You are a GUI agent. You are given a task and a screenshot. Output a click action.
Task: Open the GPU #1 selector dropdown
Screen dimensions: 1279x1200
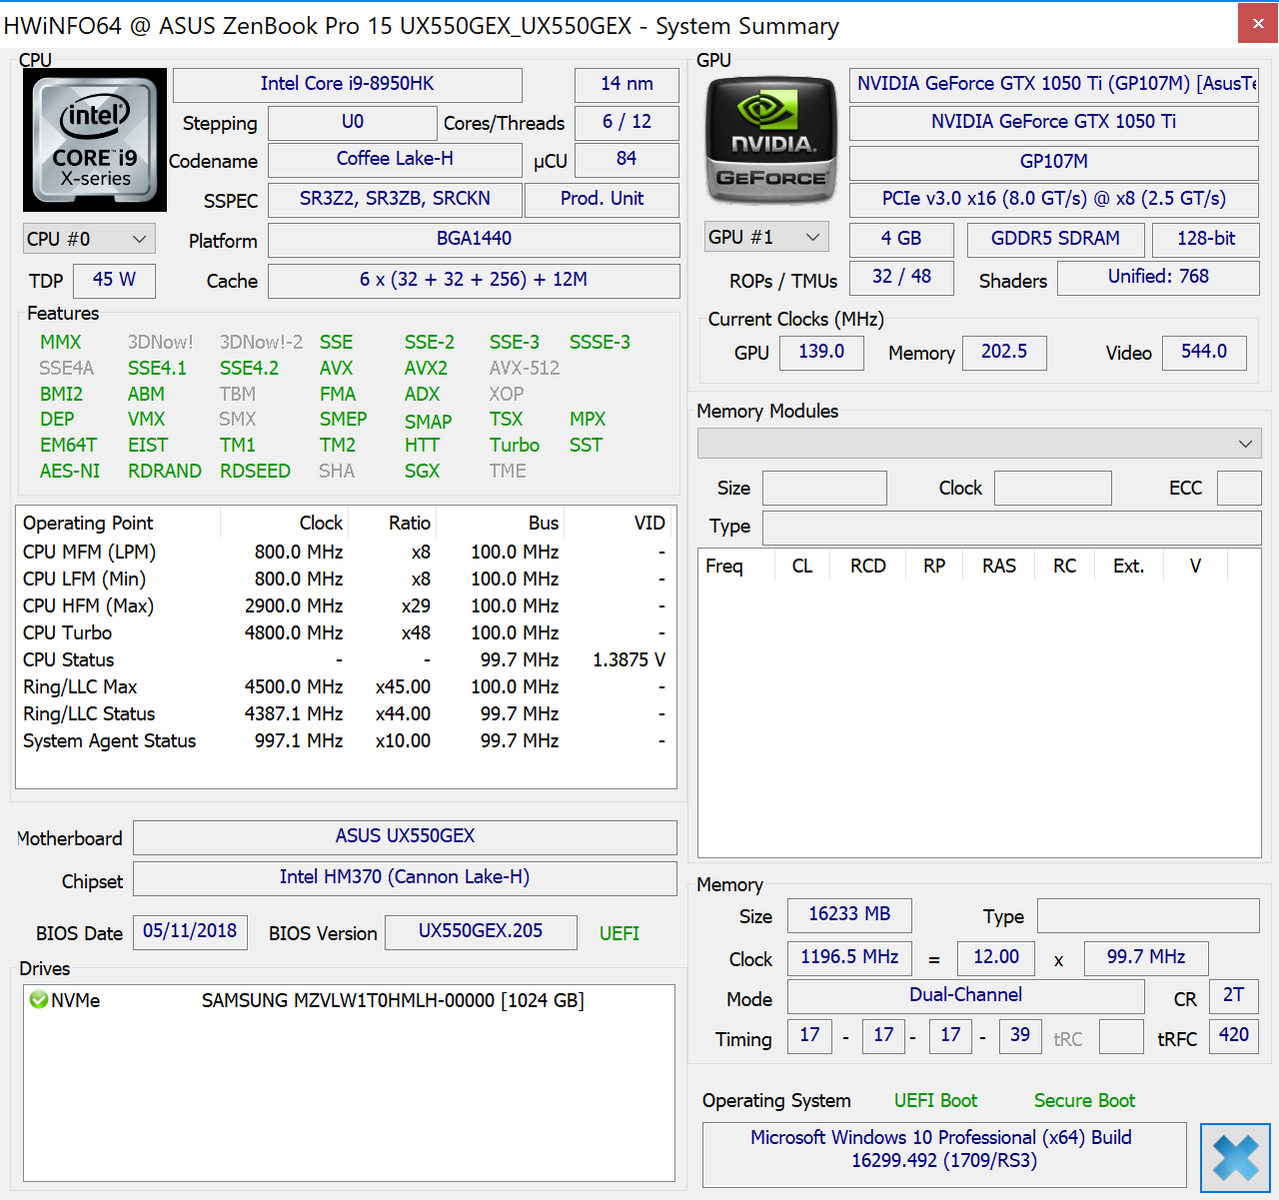click(767, 237)
